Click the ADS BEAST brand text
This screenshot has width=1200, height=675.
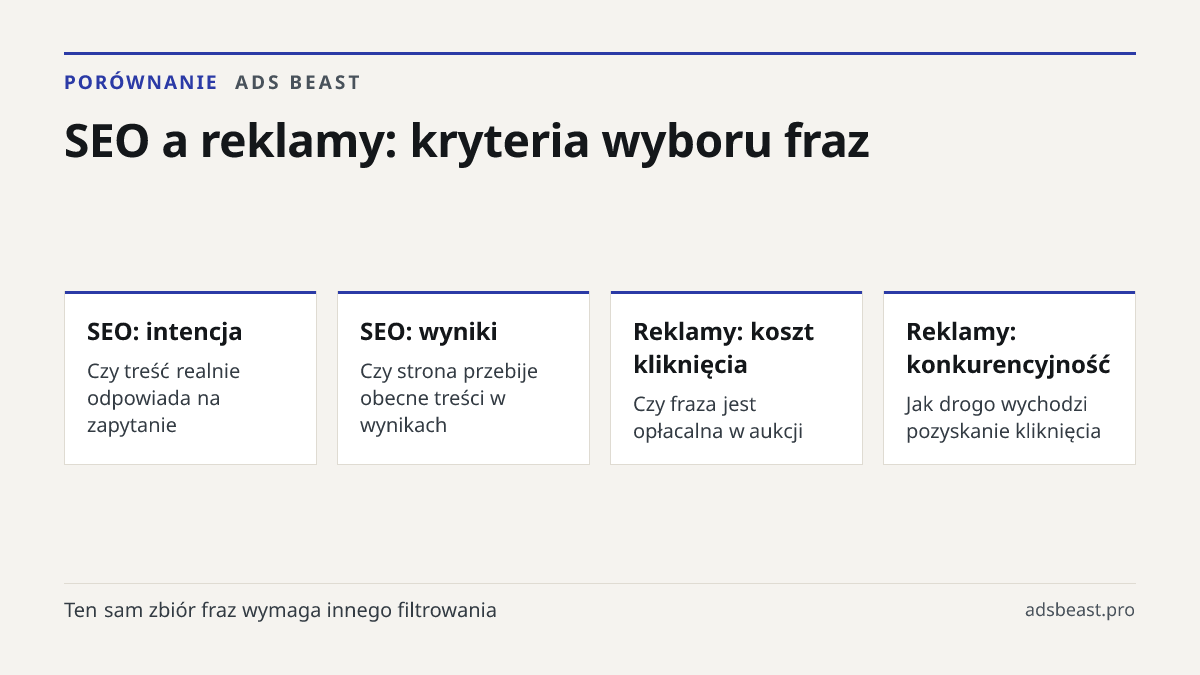(298, 82)
